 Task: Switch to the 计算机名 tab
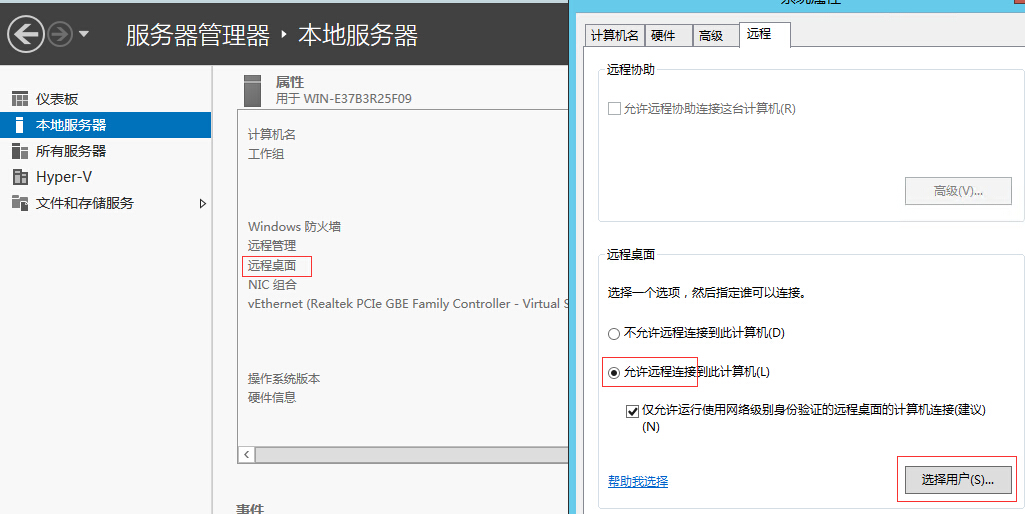click(614, 35)
